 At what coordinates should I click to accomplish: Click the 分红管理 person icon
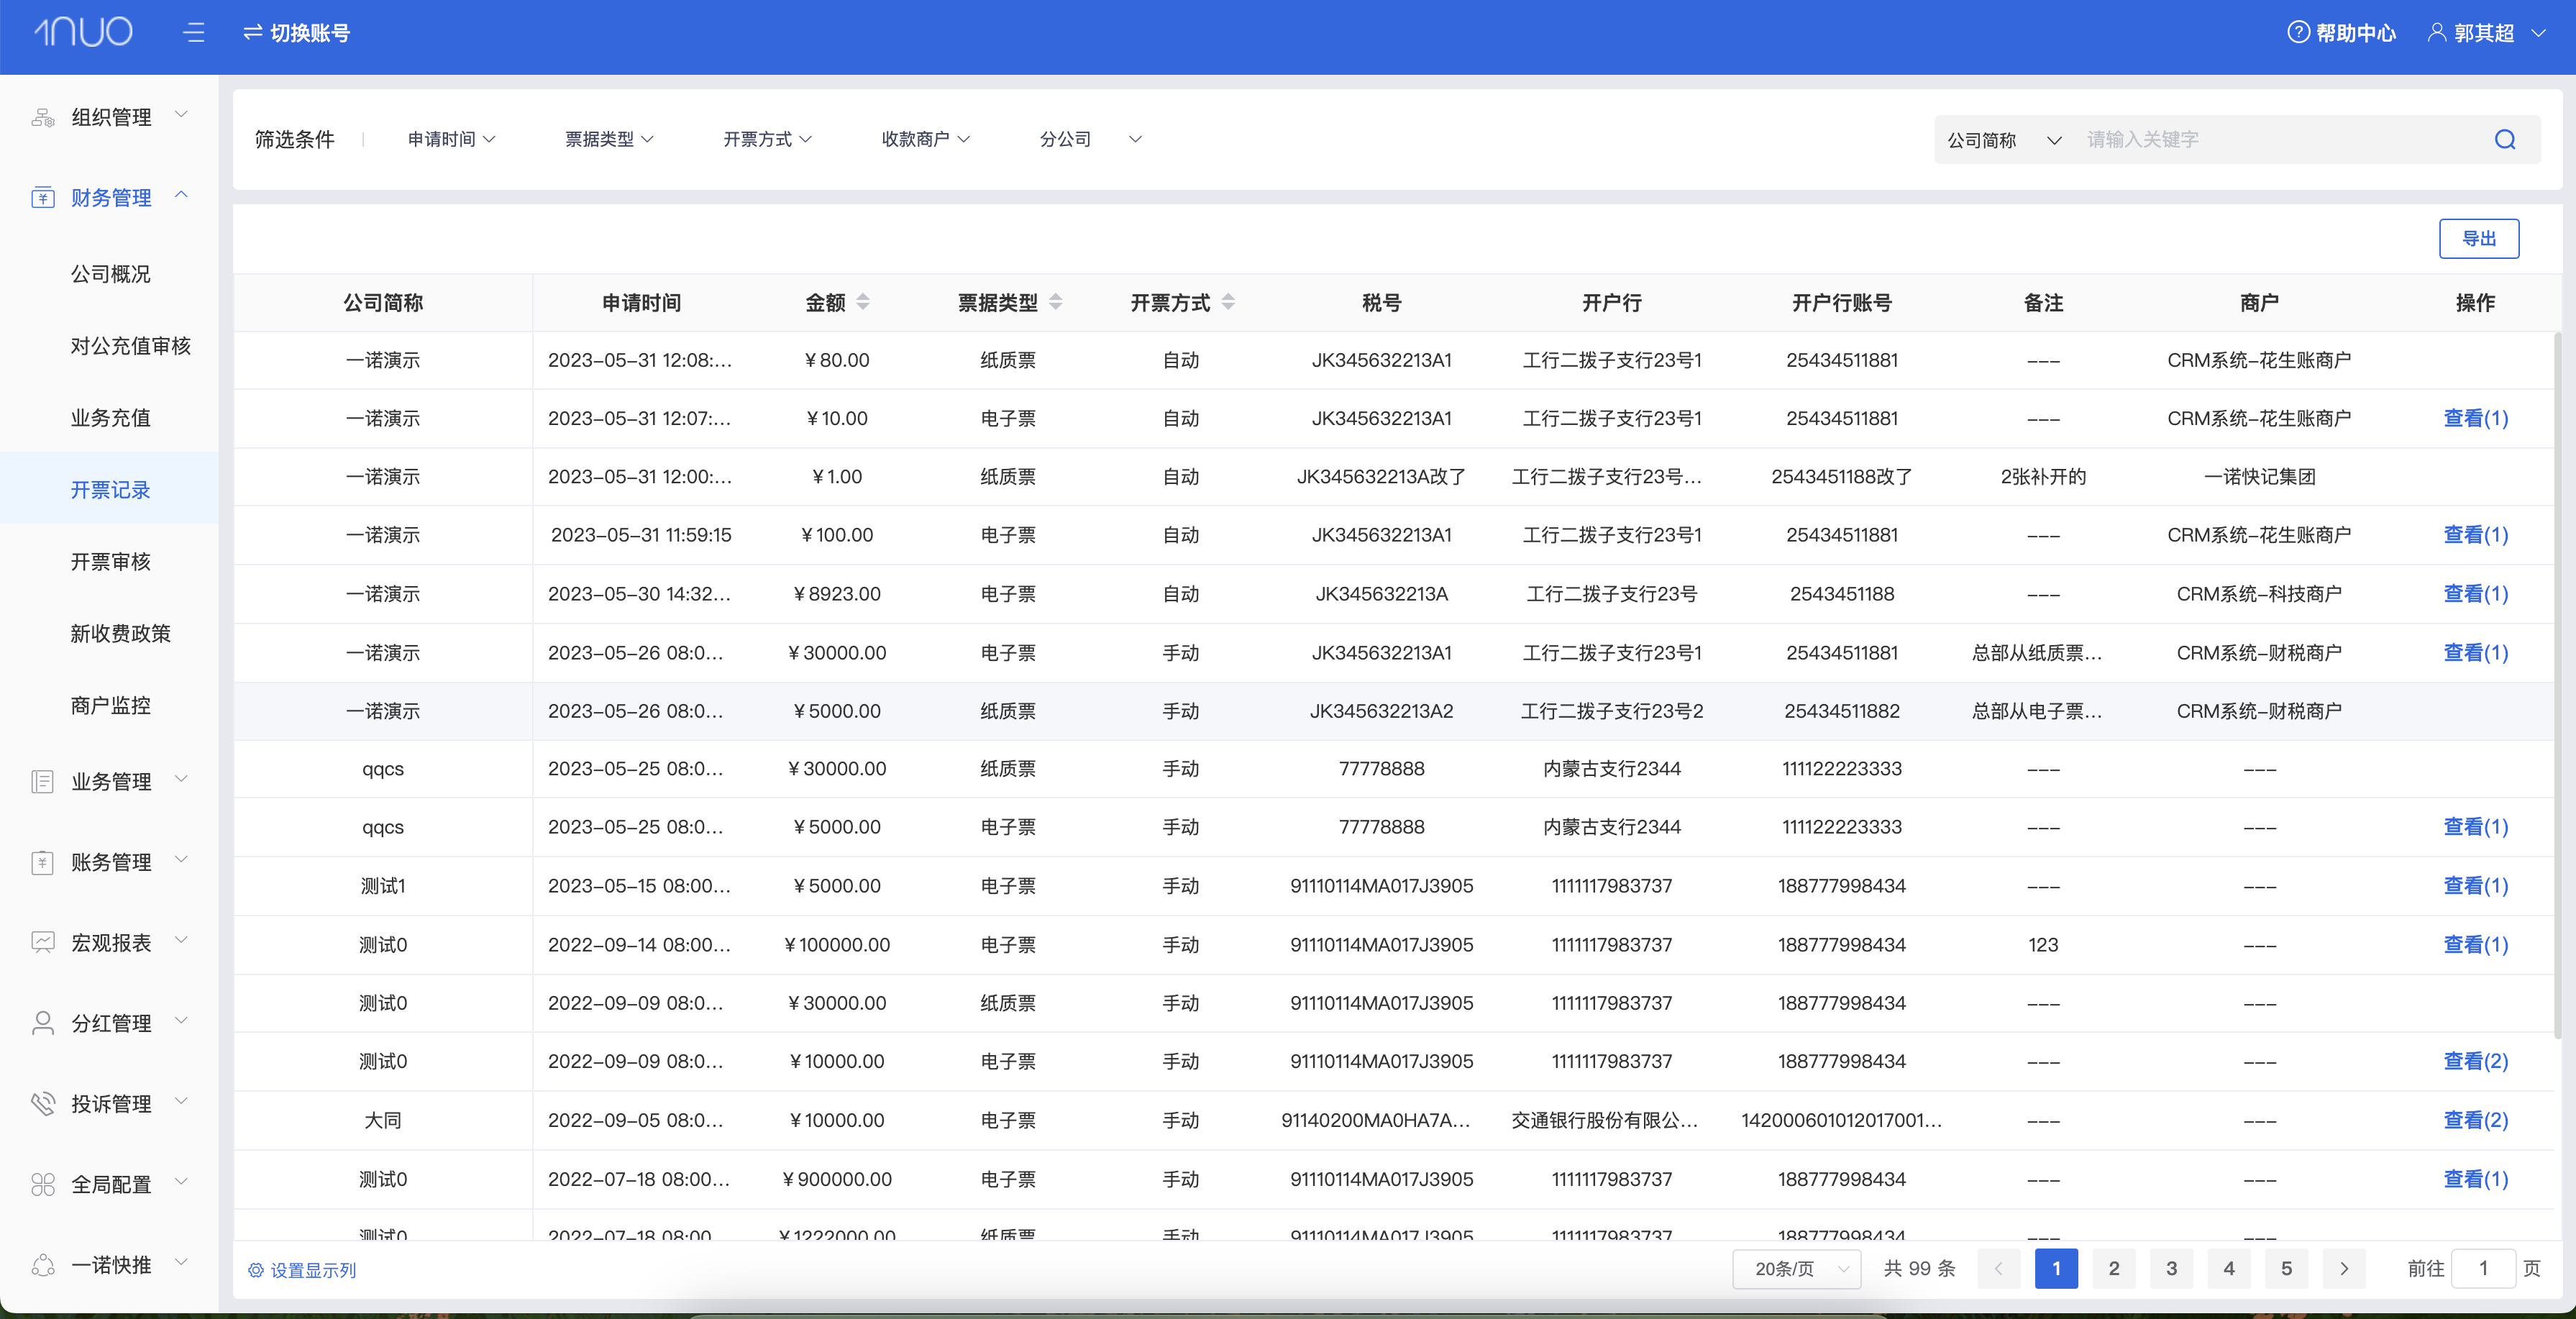[42, 1023]
